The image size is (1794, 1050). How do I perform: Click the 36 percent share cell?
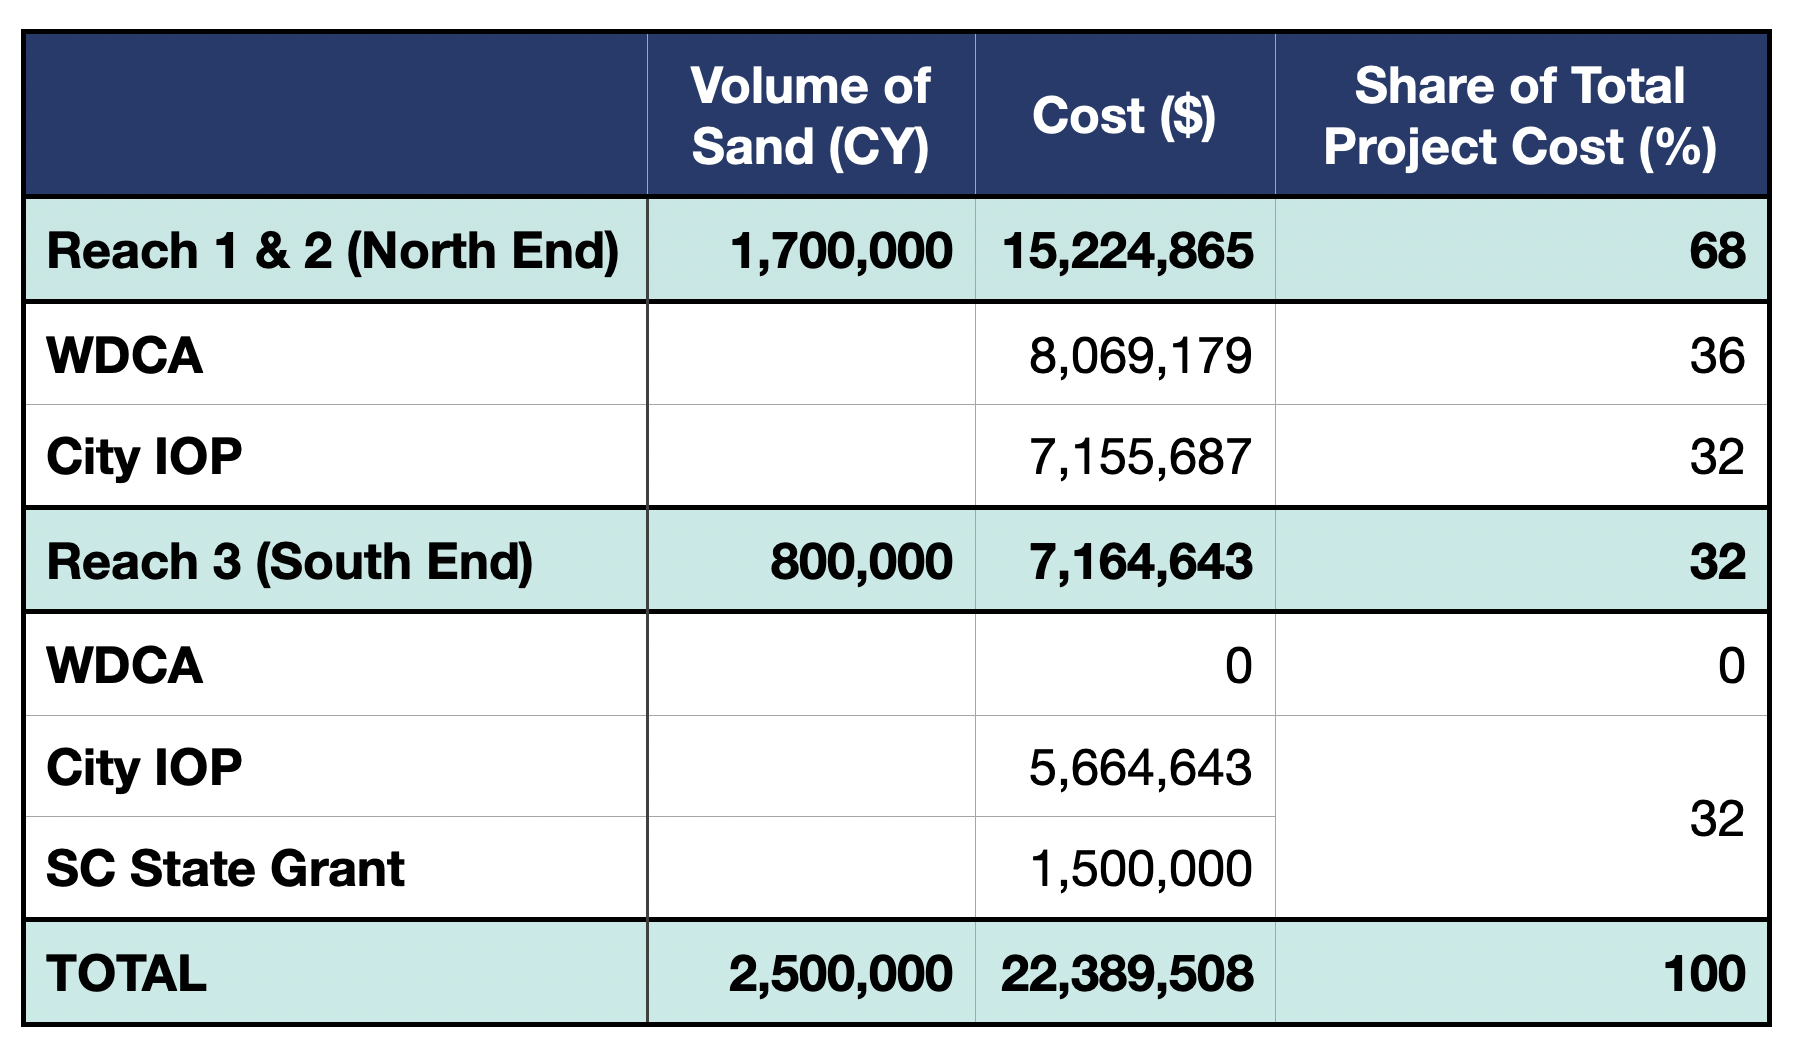tap(1521, 355)
